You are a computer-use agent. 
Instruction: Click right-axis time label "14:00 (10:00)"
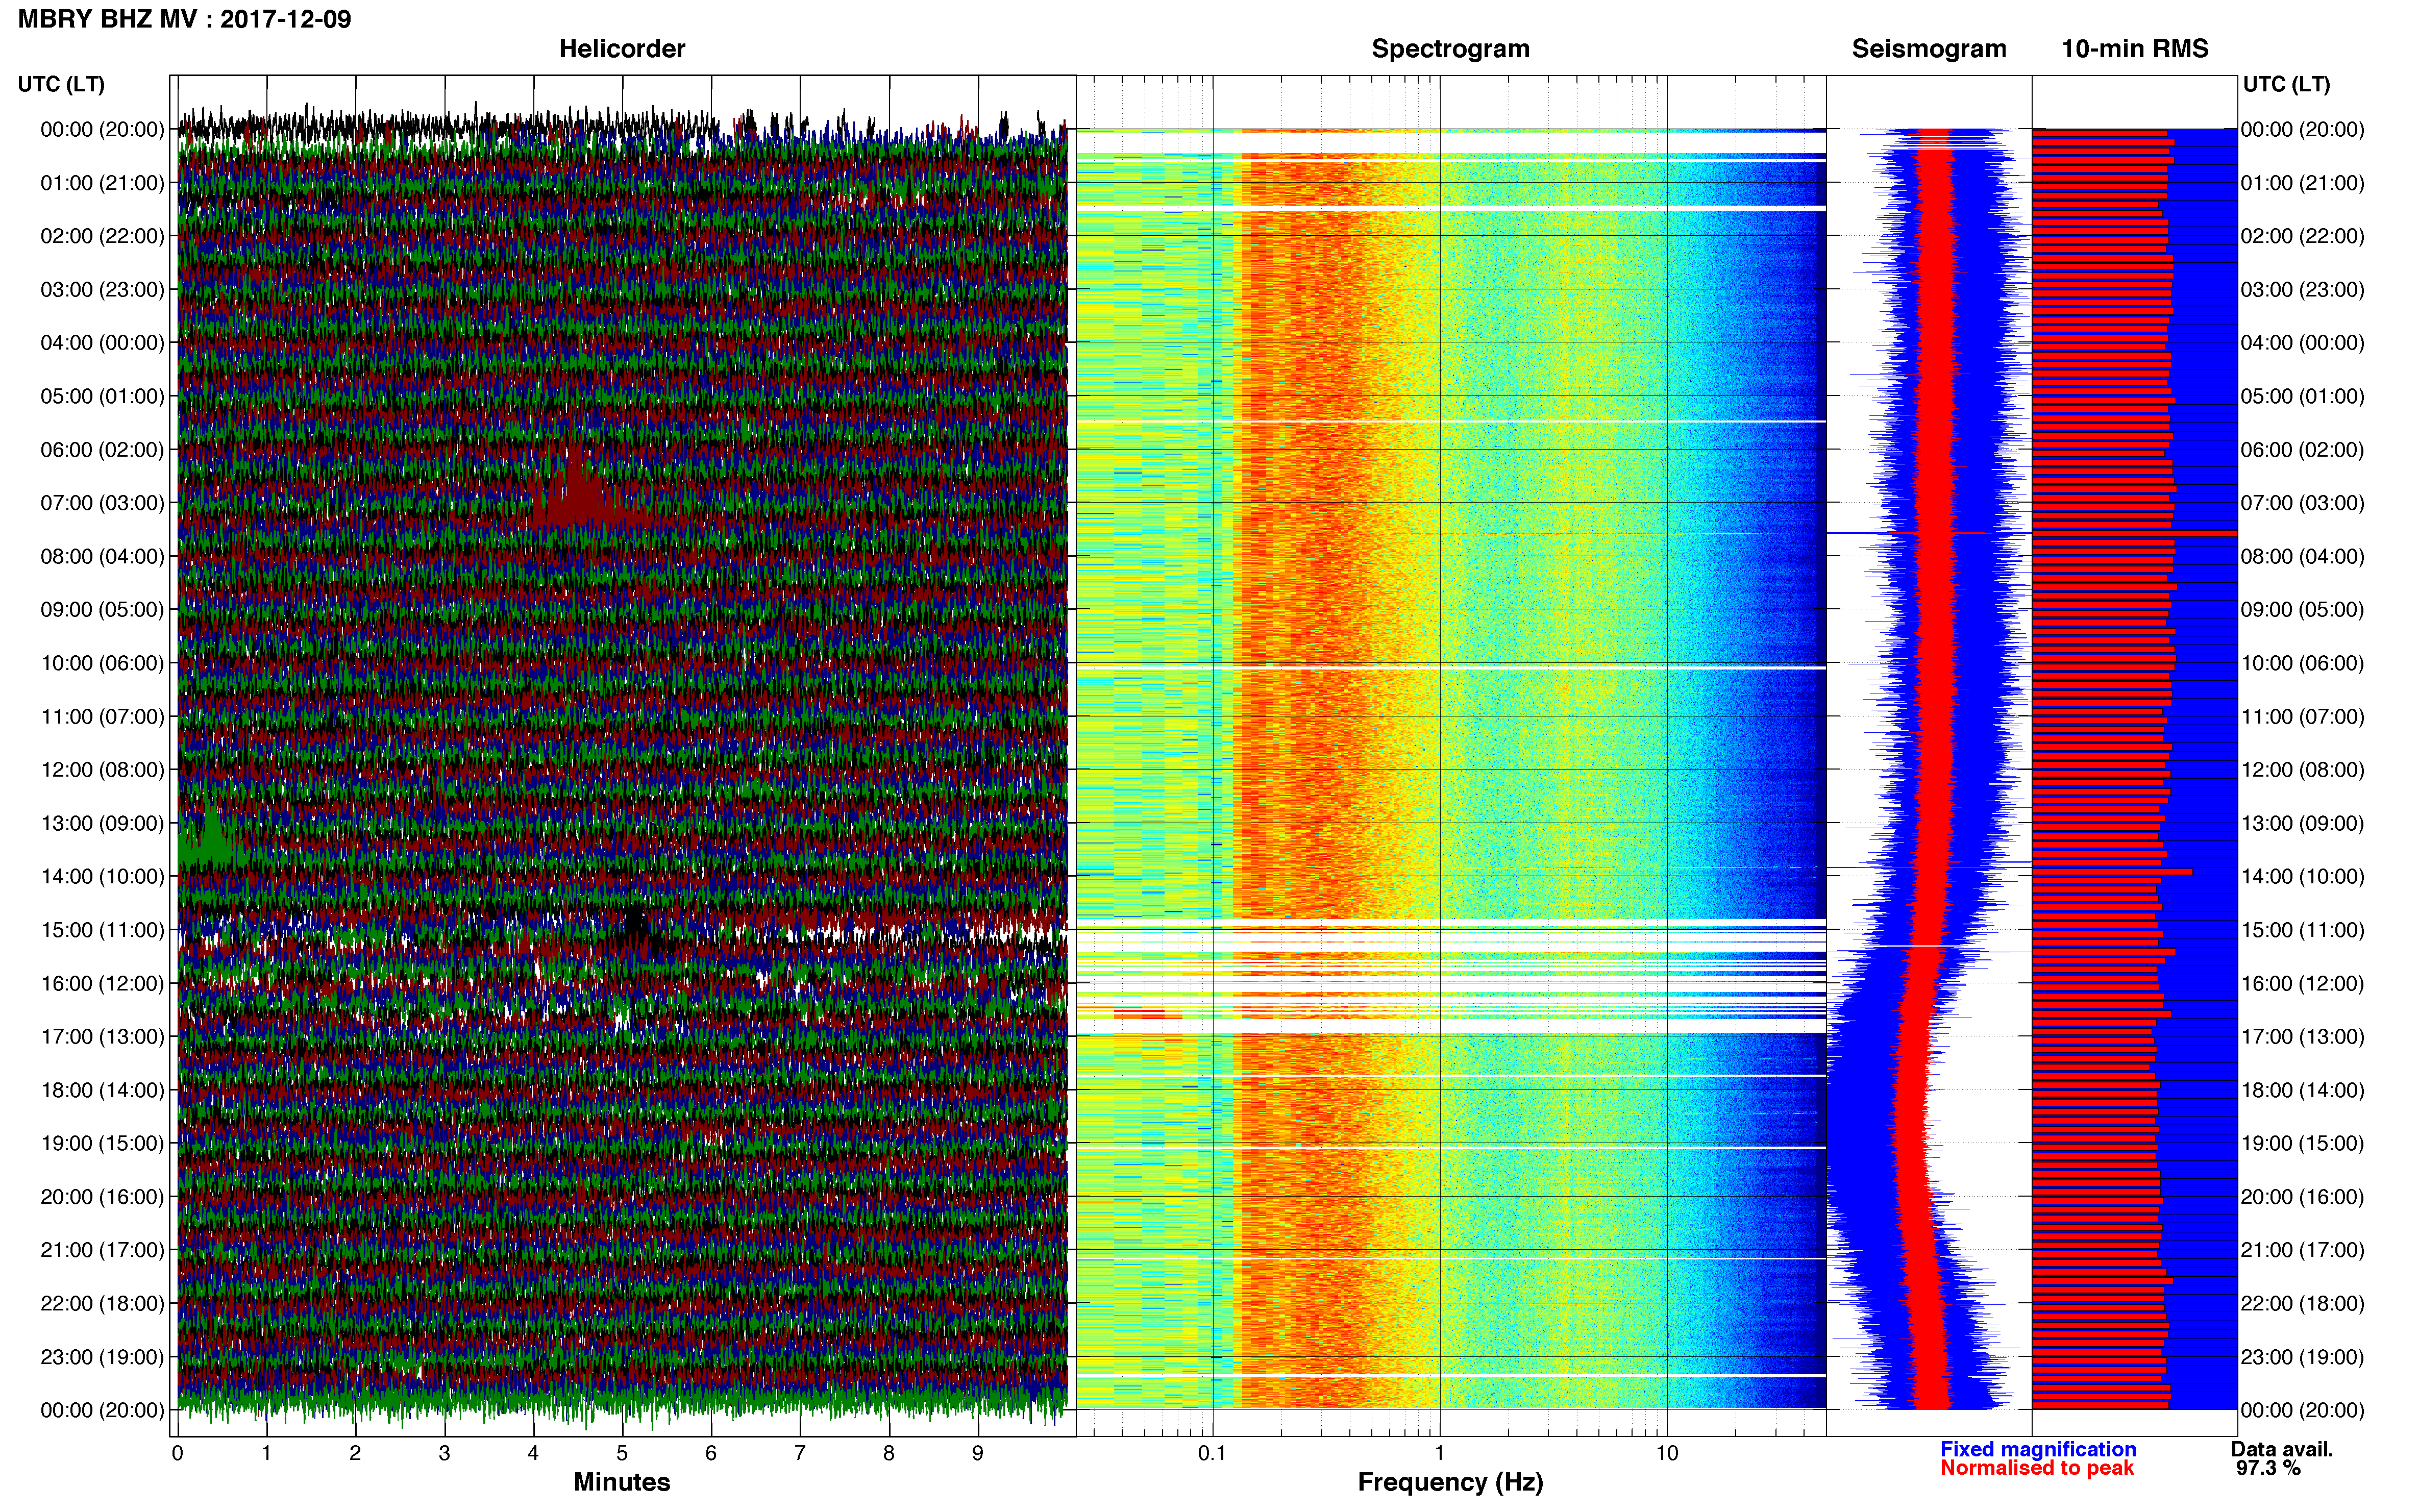(x=2302, y=876)
